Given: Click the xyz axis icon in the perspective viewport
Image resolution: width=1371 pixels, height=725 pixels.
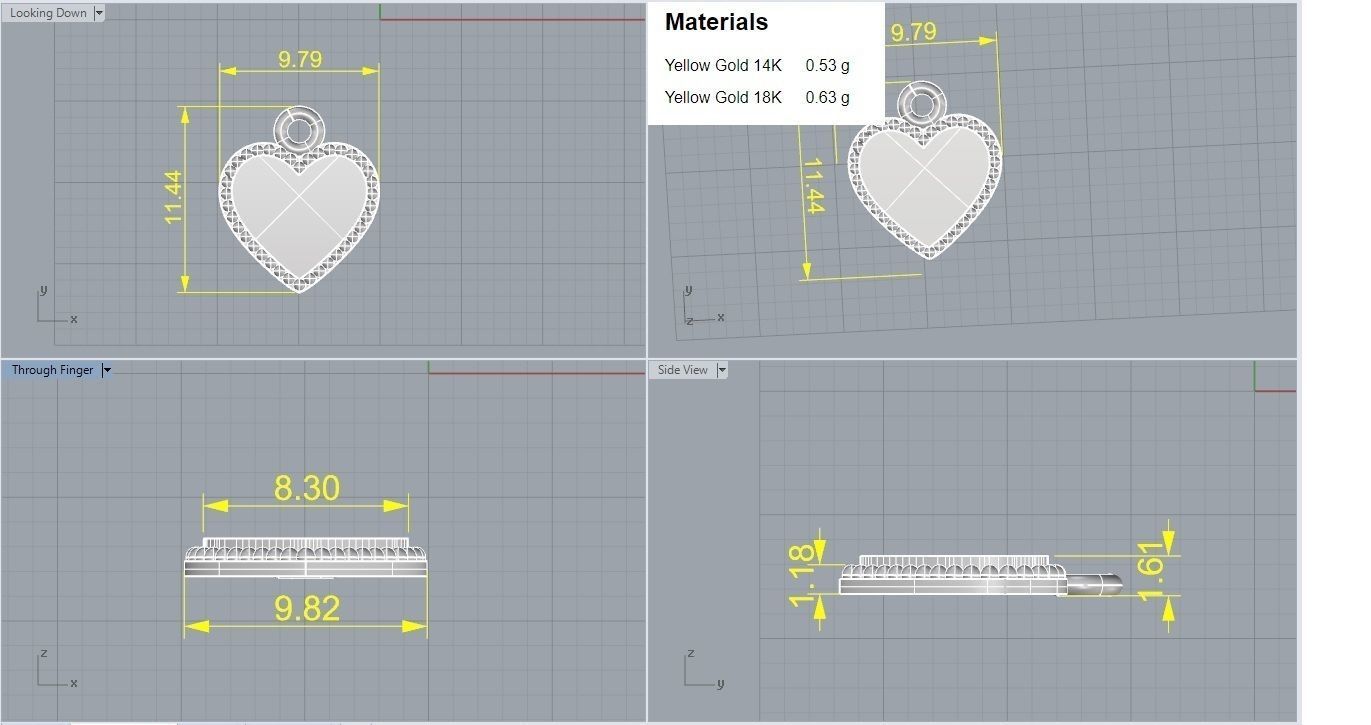Looking at the screenshot, I should 704,305.
